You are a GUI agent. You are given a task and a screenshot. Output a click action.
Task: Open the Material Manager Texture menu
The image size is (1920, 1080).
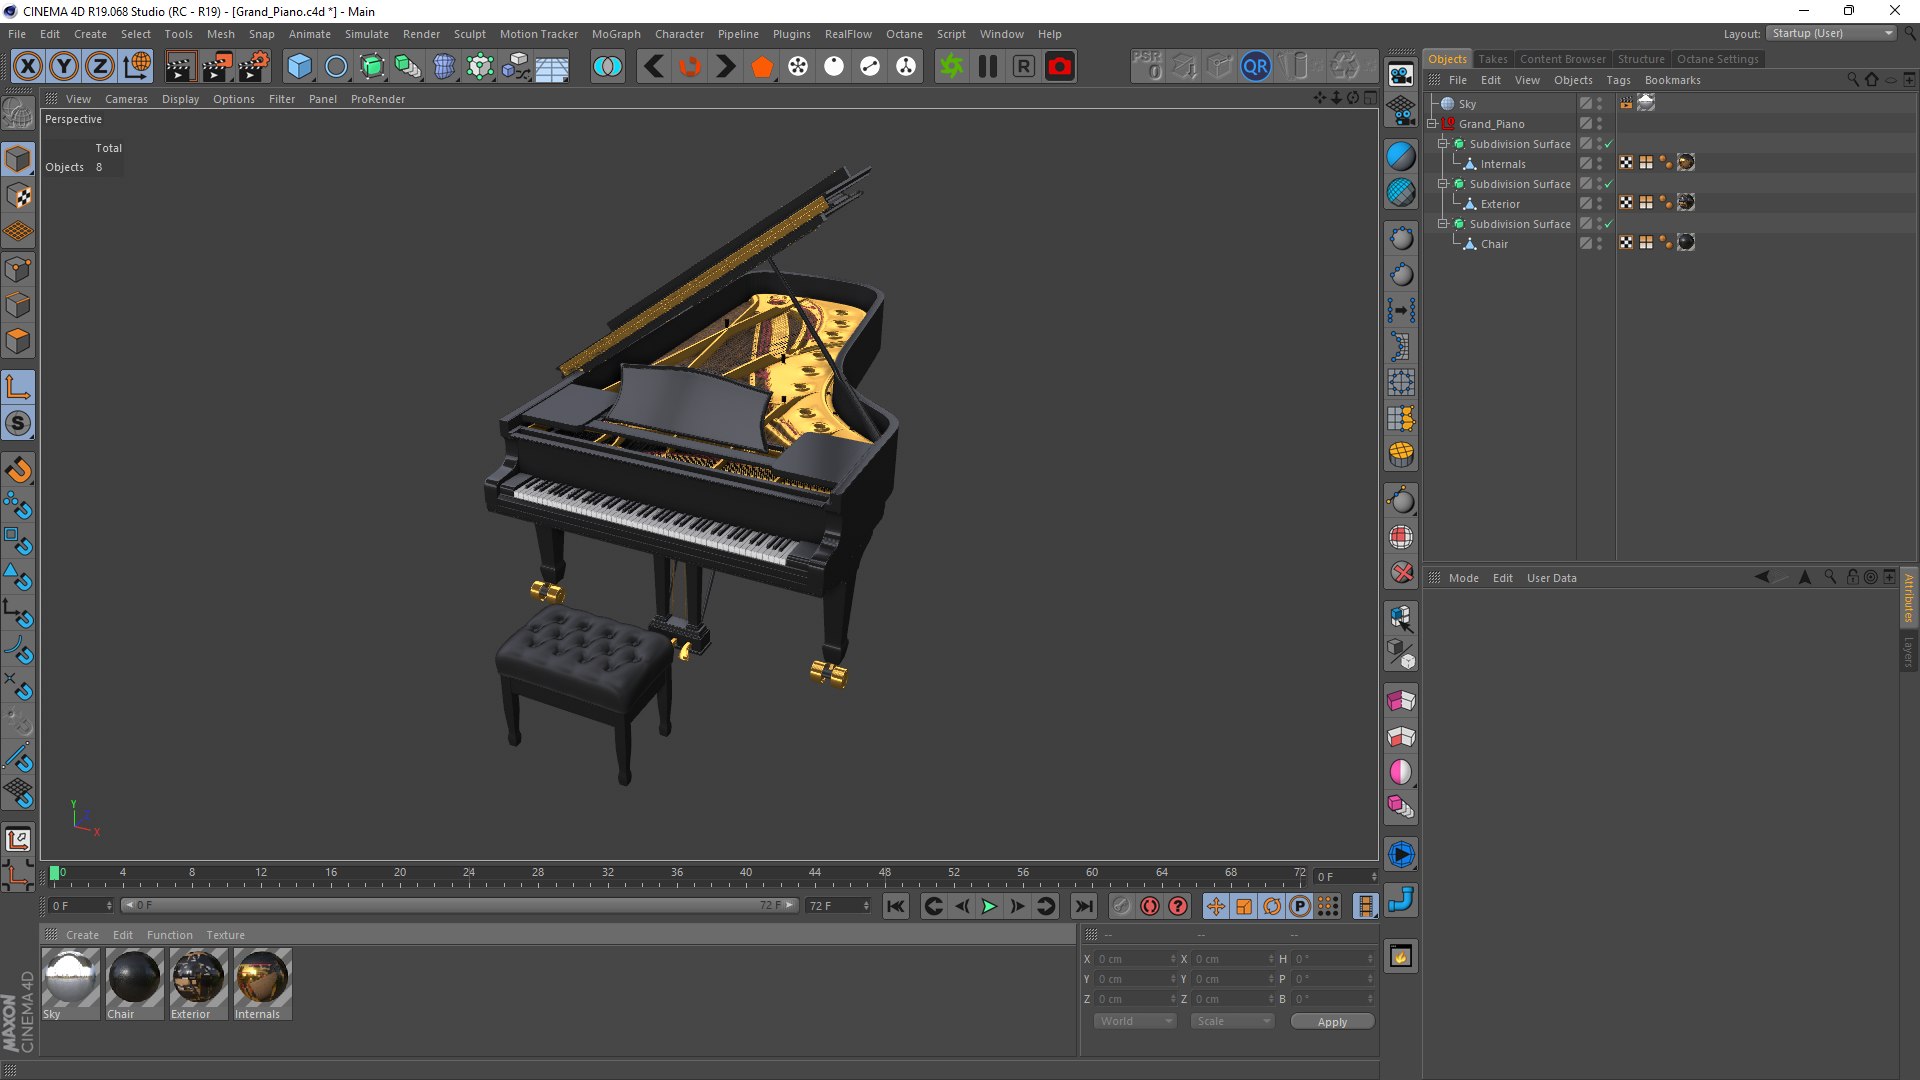click(x=225, y=935)
